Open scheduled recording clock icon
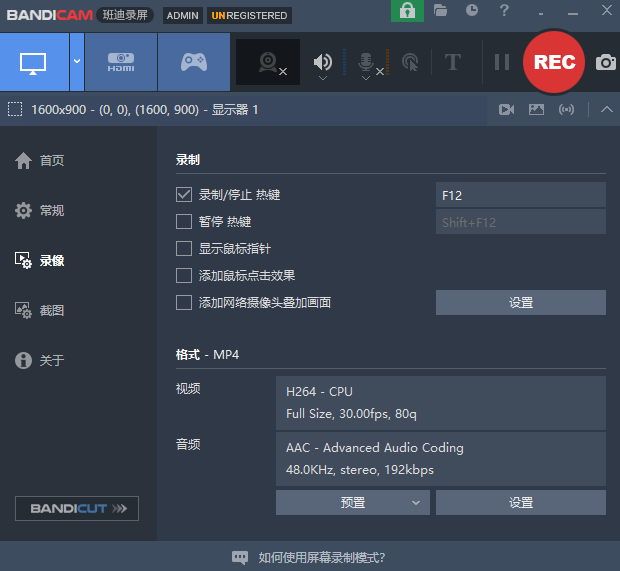620x571 pixels. 472,10
